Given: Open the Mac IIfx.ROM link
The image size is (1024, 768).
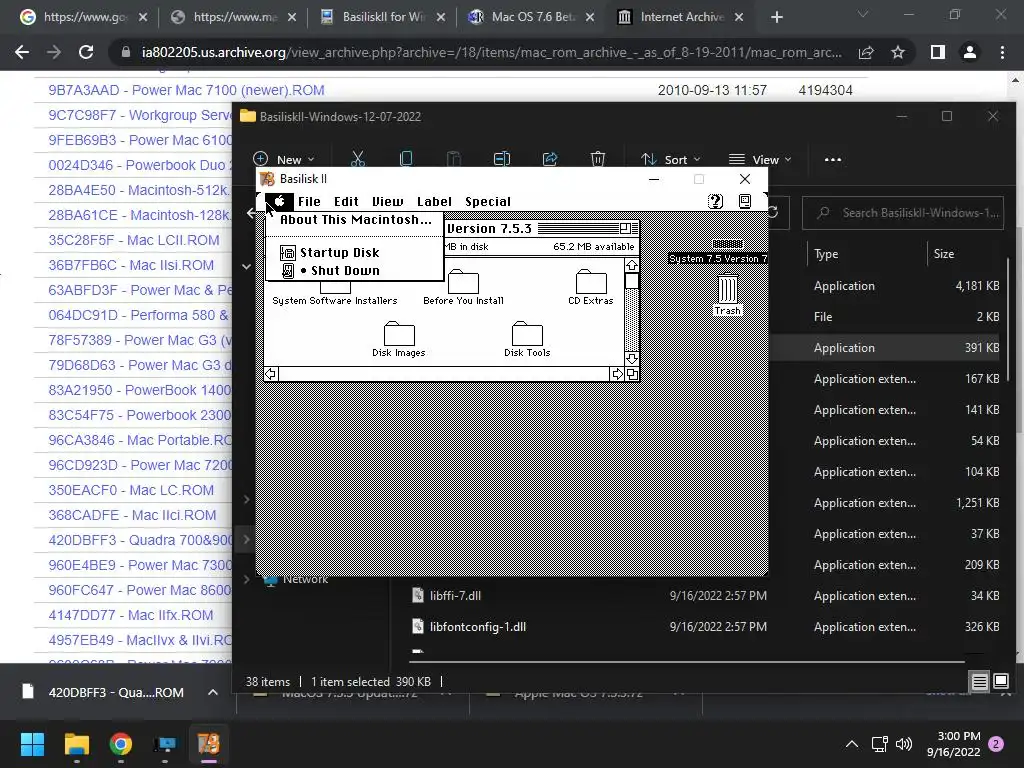Looking at the screenshot, I should click(131, 615).
